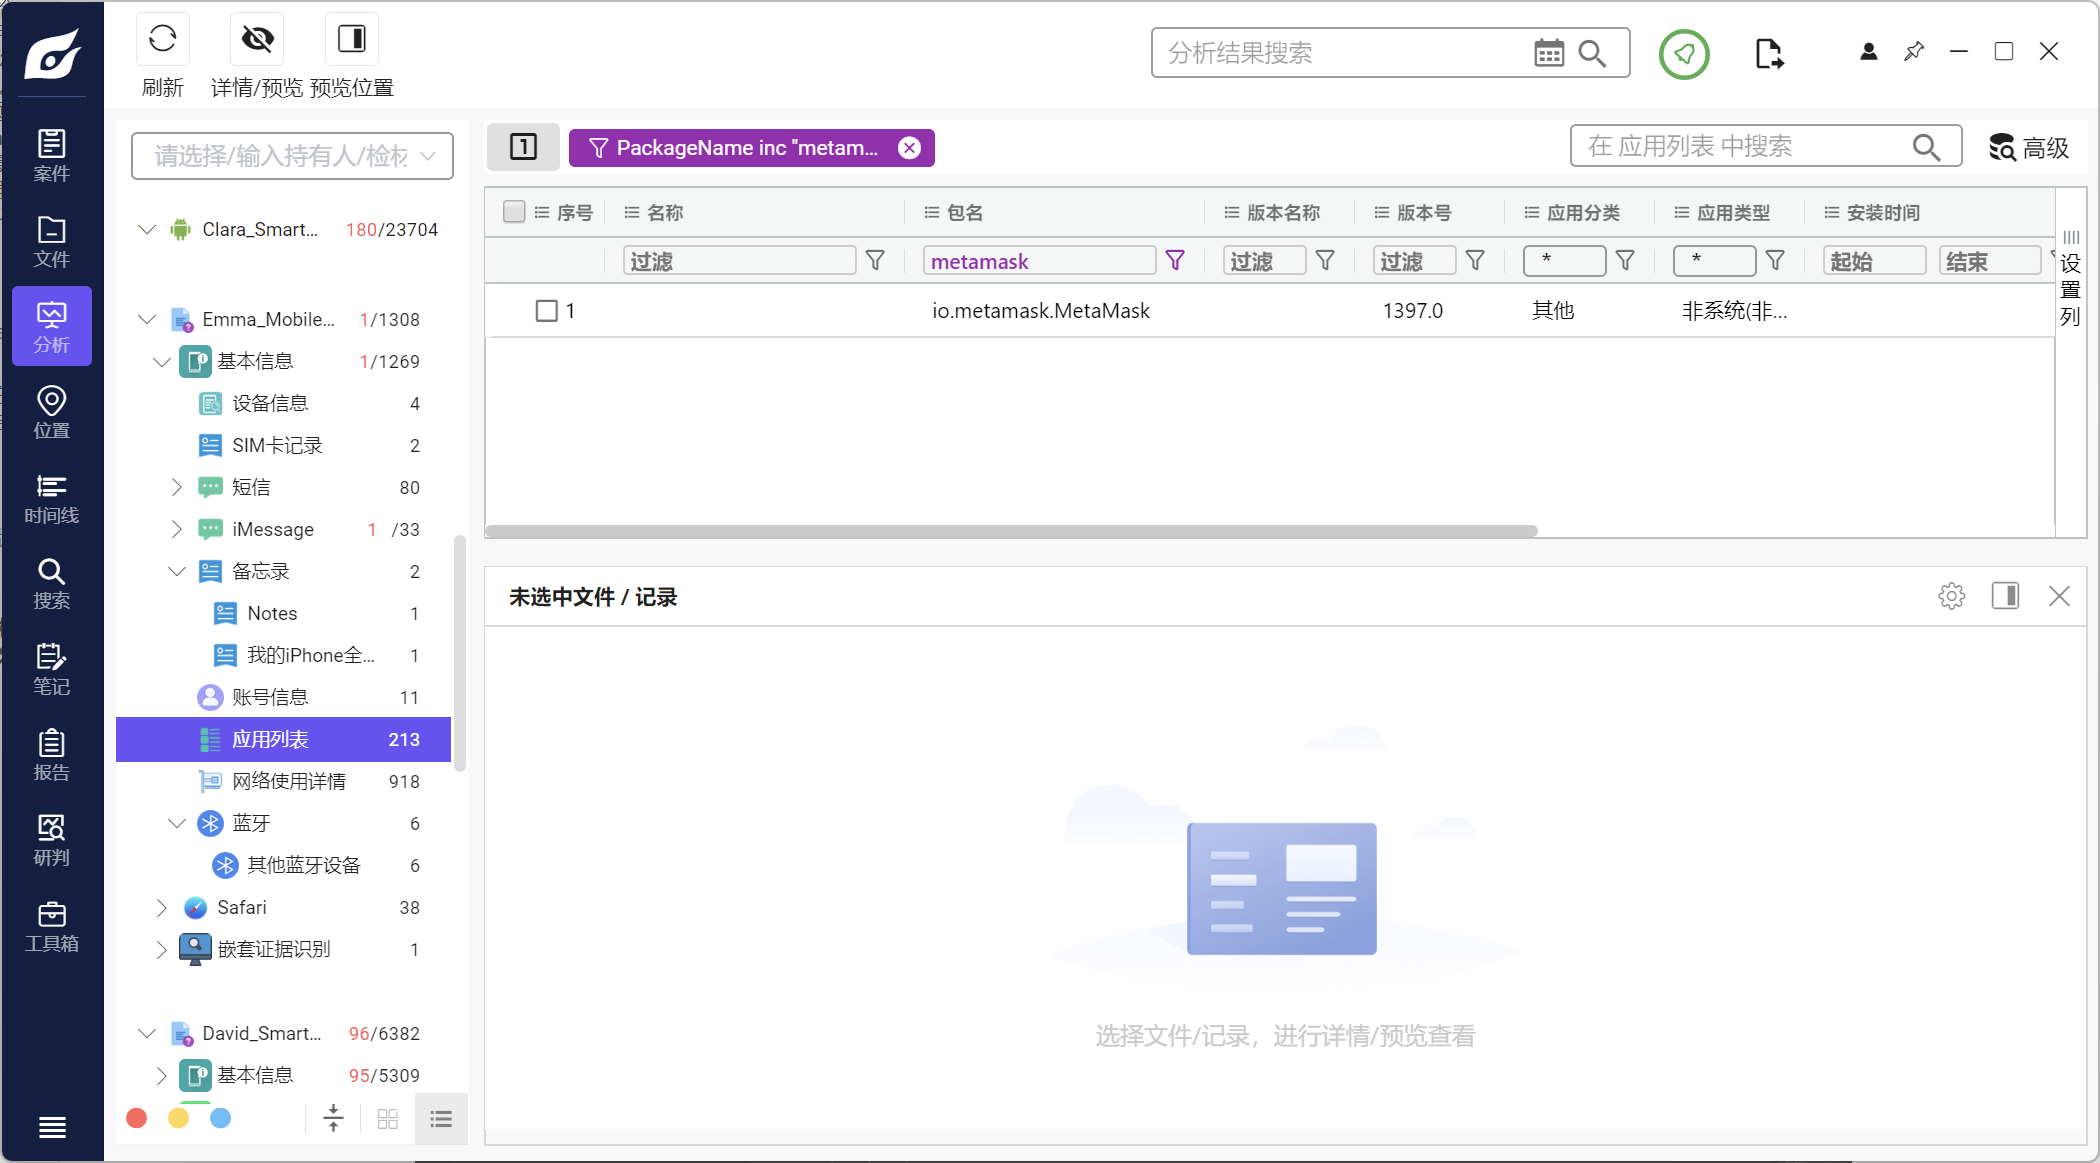
Task: Click the green shield status icon
Action: tap(1684, 54)
